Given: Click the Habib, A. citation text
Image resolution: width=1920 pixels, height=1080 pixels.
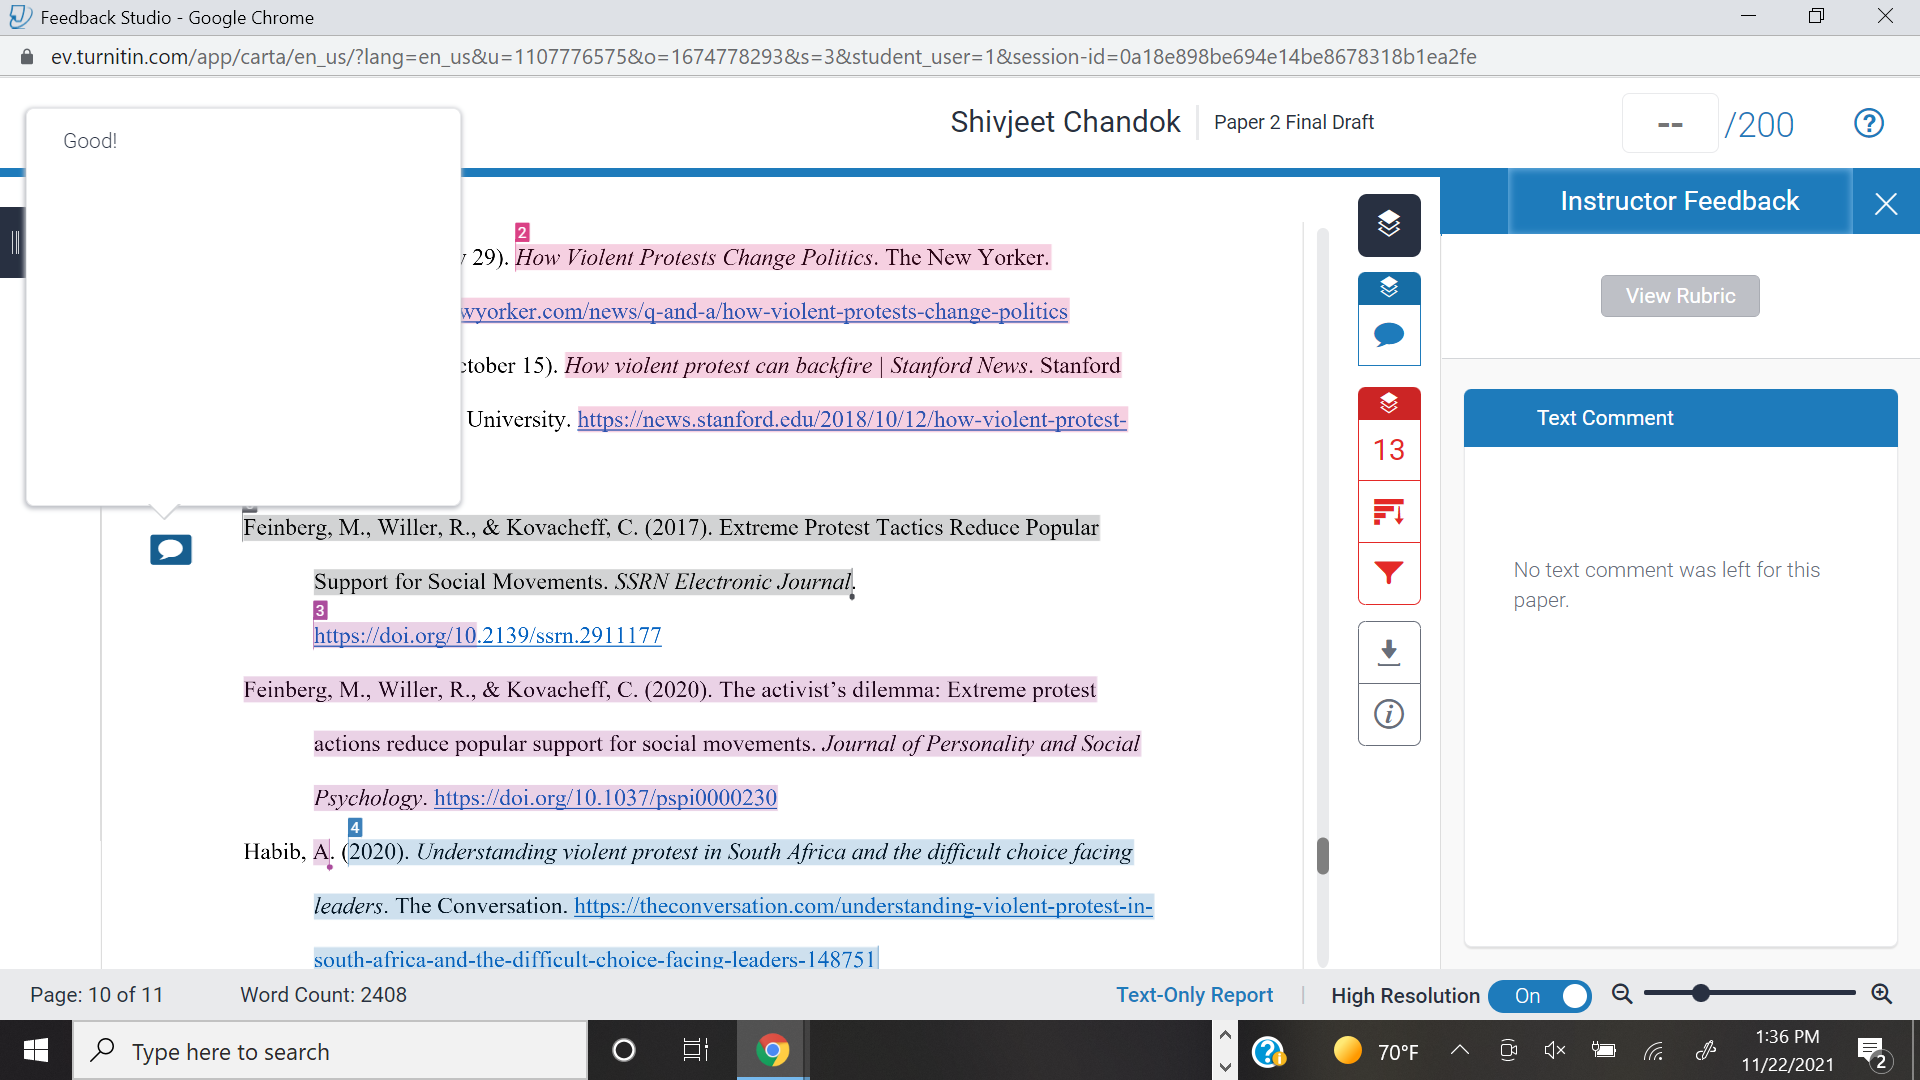Looking at the screenshot, I should point(287,852).
